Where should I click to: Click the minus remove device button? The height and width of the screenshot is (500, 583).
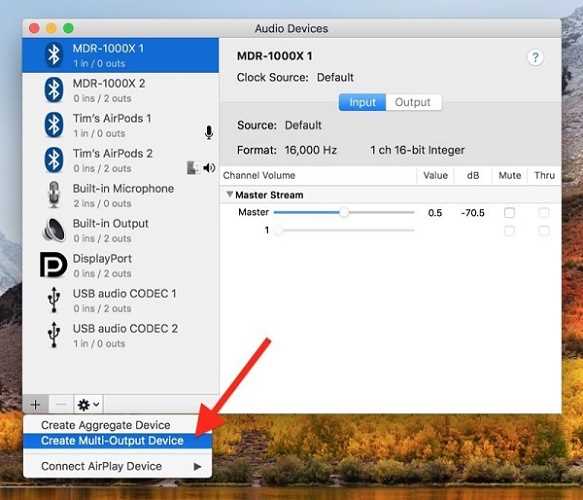coord(61,404)
